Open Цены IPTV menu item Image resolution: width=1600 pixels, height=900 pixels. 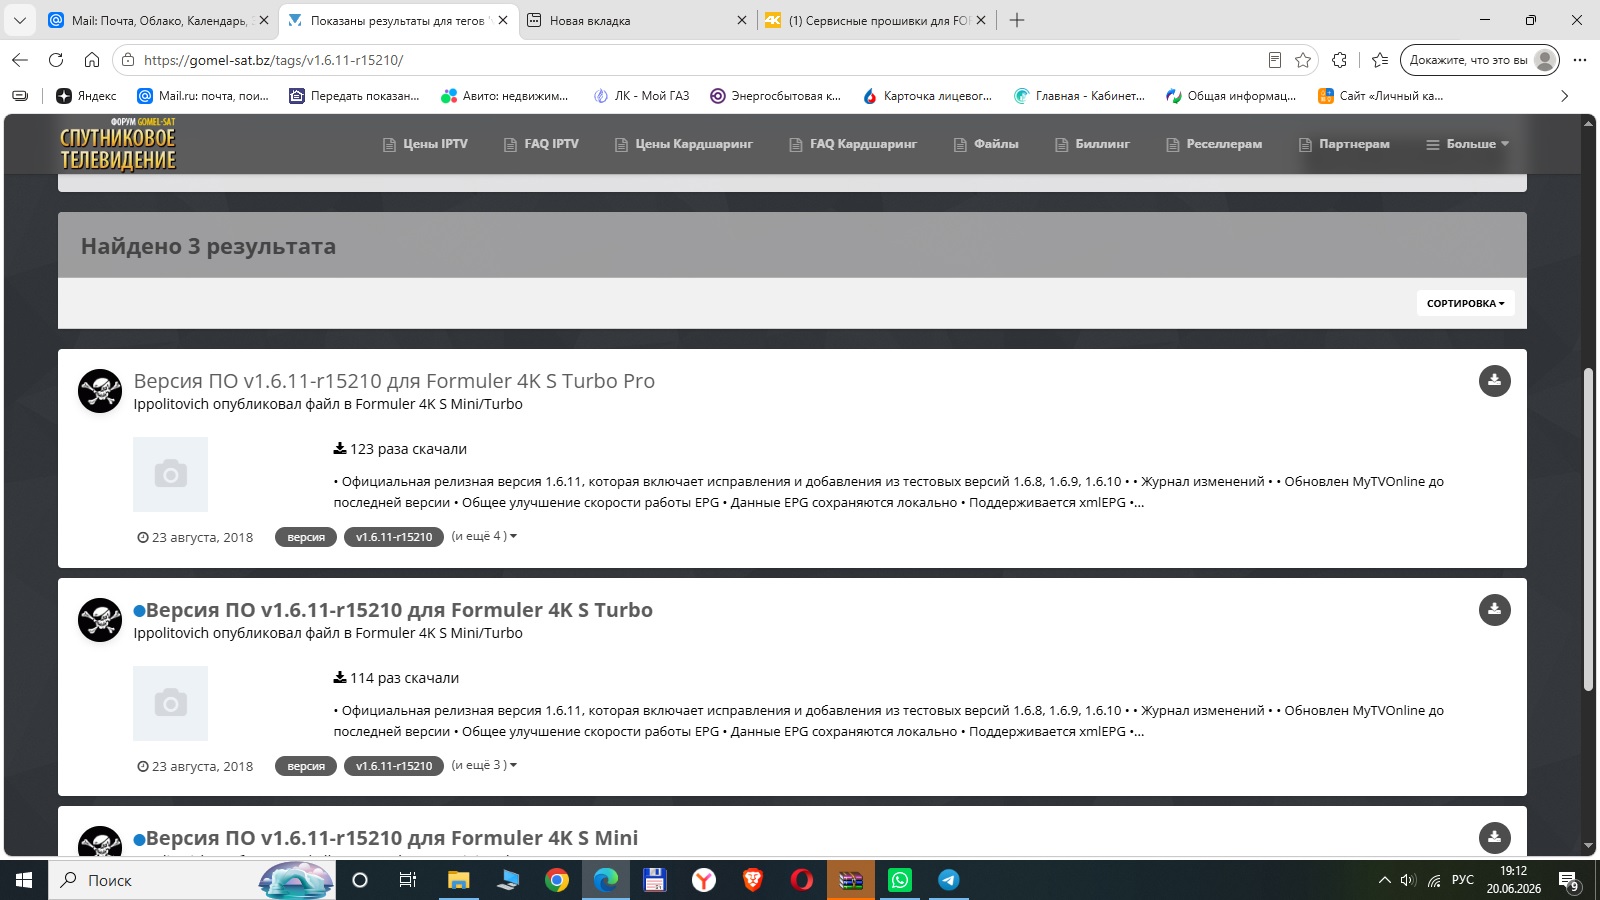[425, 144]
